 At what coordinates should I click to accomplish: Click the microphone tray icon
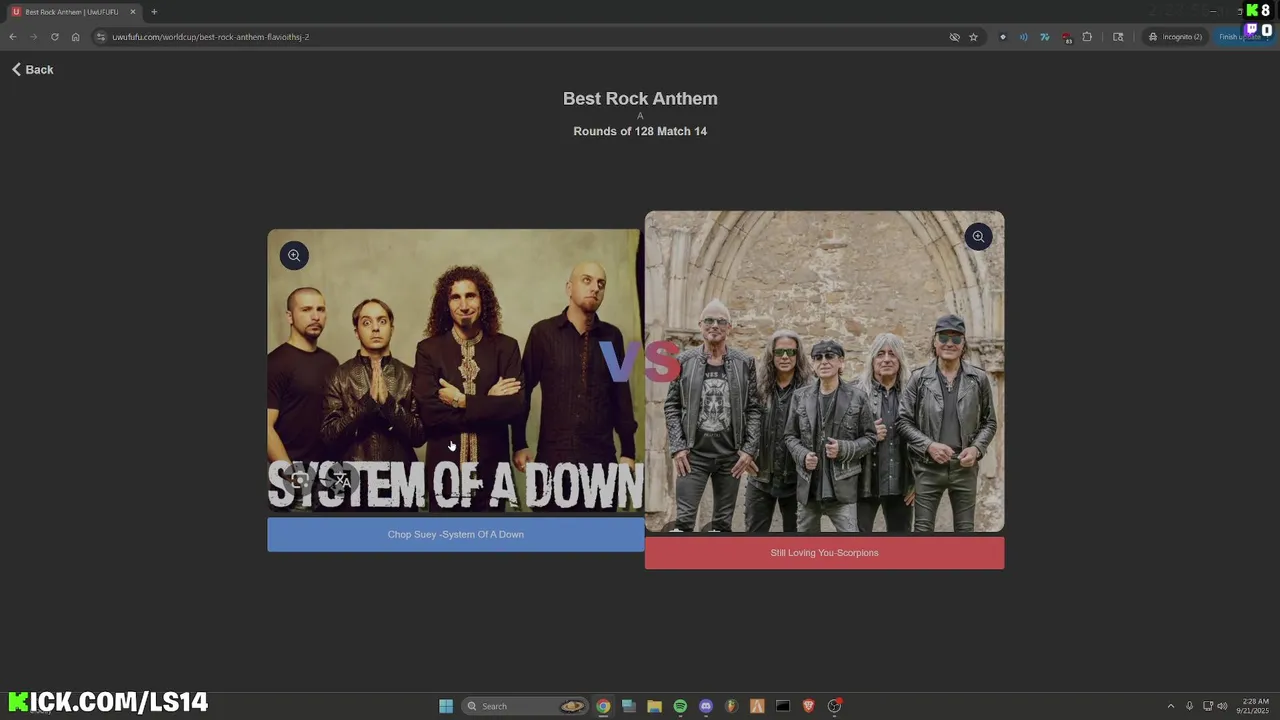(1189, 706)
